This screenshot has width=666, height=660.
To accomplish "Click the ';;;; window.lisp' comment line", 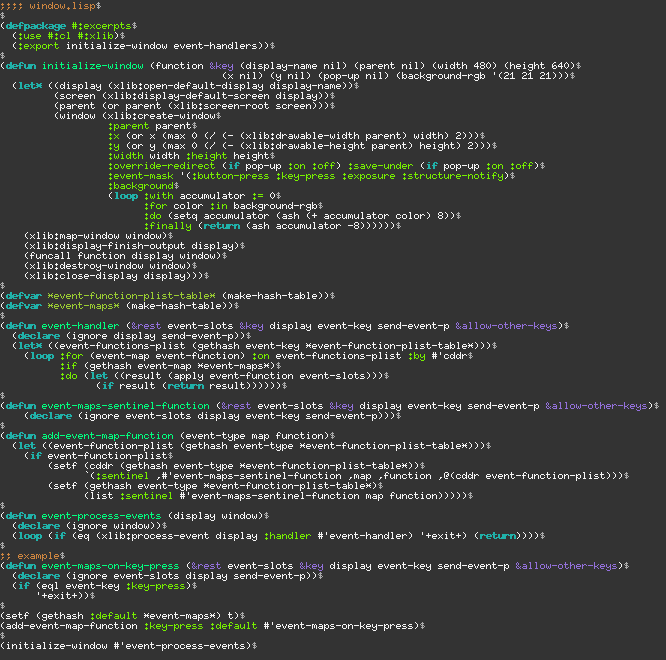I will tap(51, 6).
